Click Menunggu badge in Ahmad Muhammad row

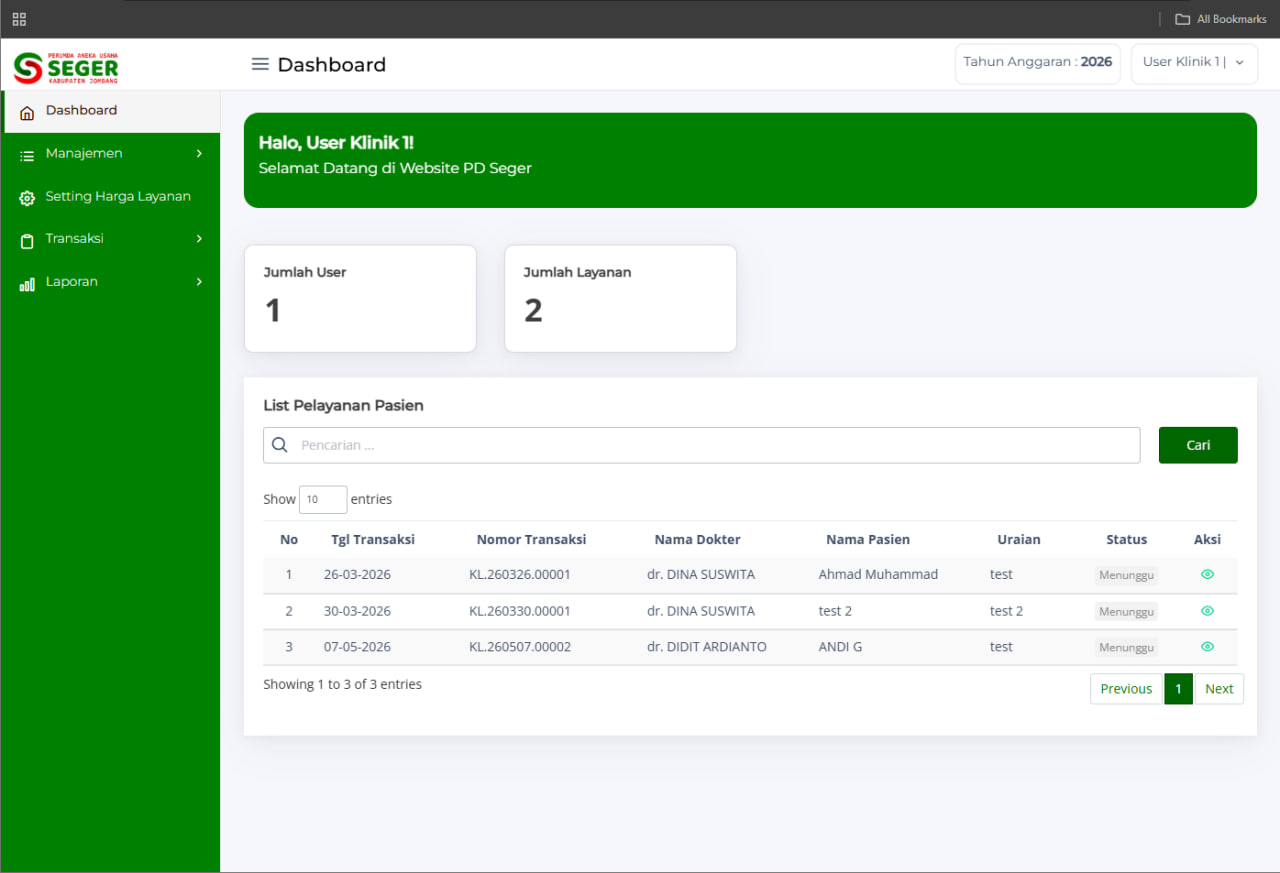point(1126,575)
